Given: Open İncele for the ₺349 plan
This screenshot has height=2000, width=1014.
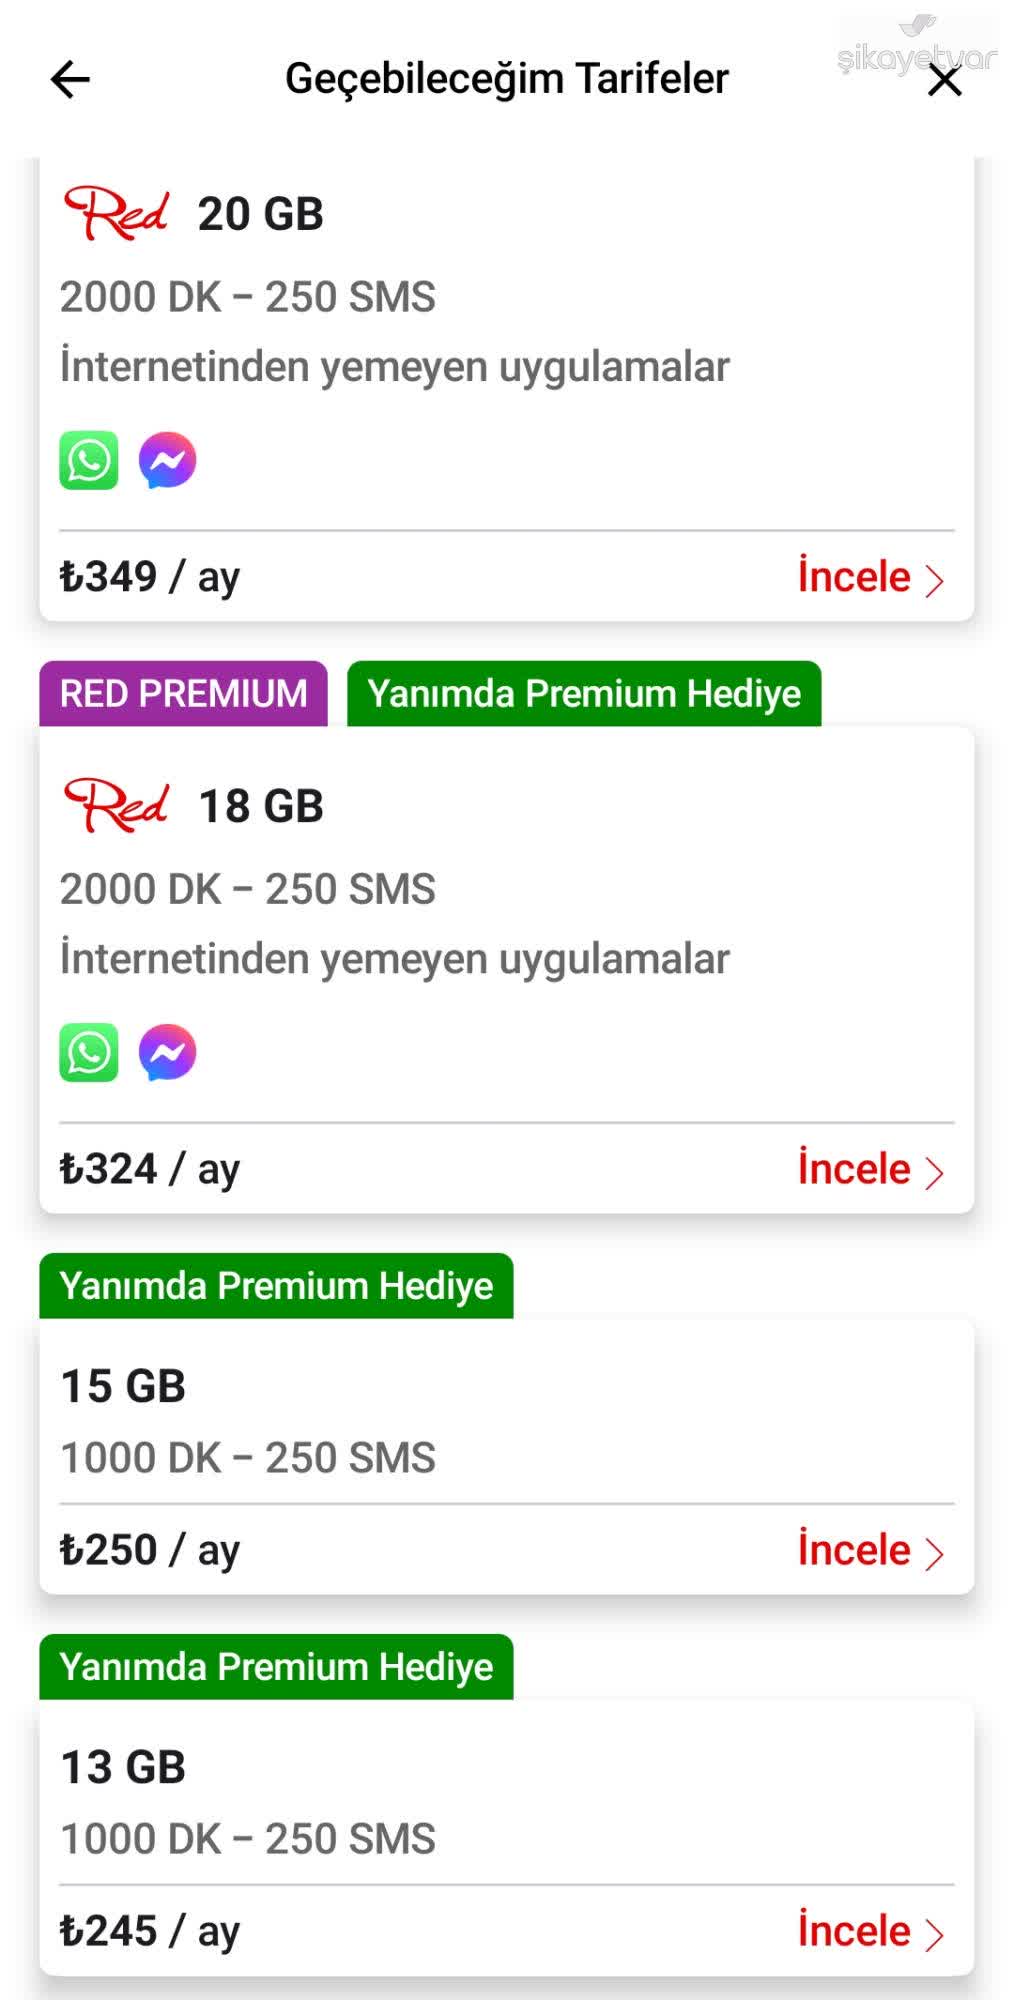Looking at the screenshot, I should point(870,577).
